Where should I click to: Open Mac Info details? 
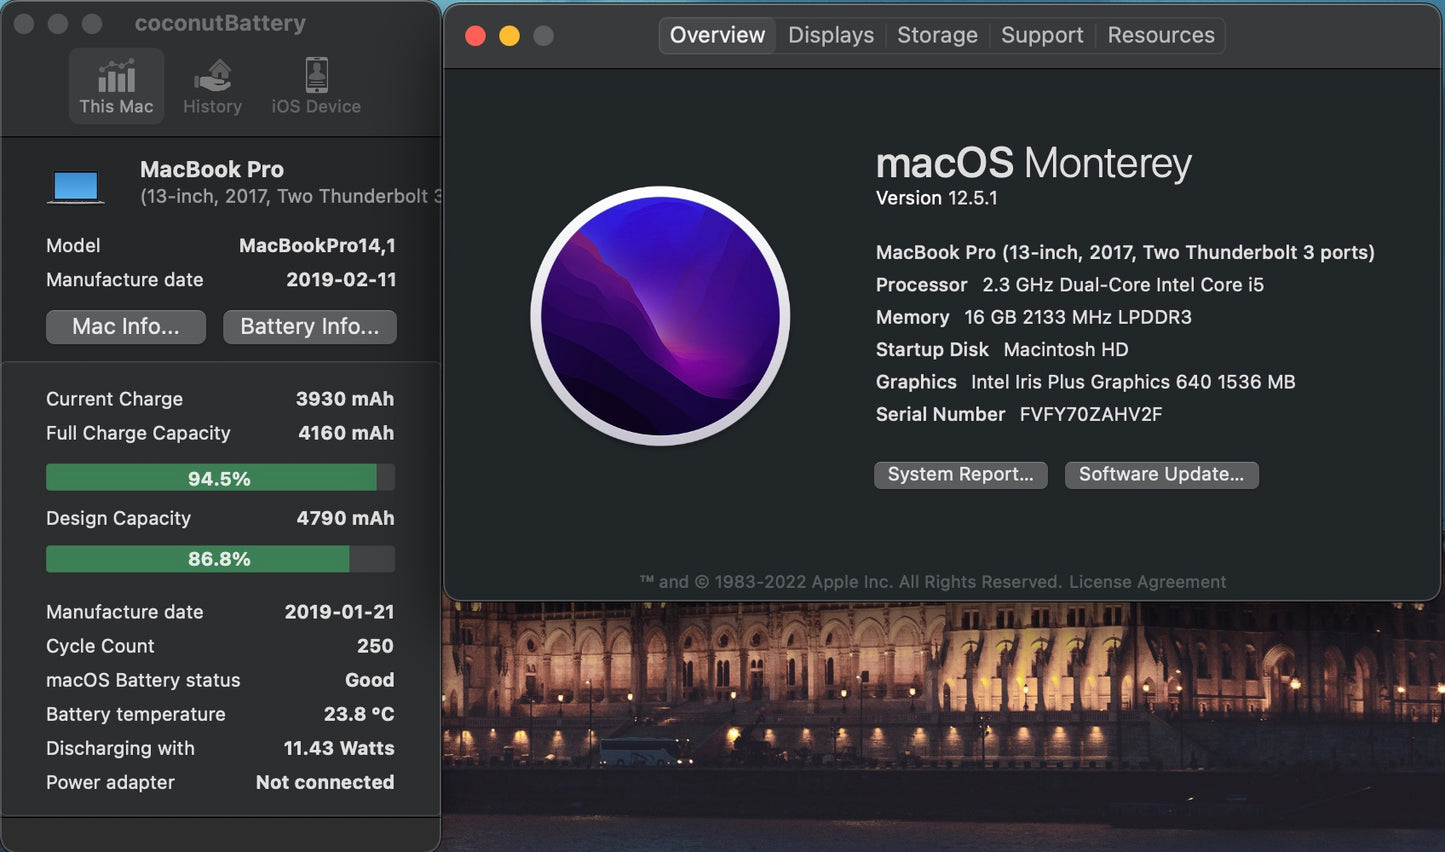pyautogui.click(x=125, y=326)
